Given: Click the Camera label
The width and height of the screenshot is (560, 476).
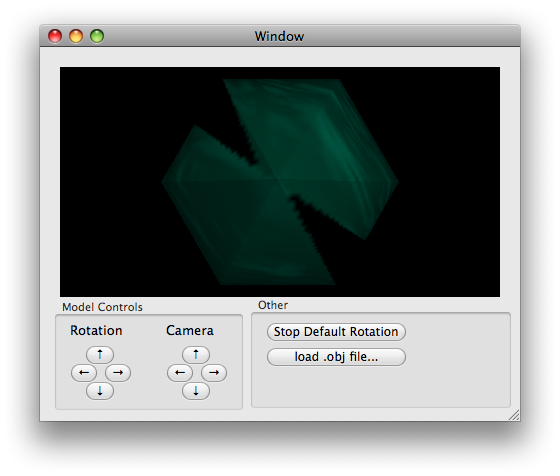Looking at the screenshot, I should (x=190, y=330).
